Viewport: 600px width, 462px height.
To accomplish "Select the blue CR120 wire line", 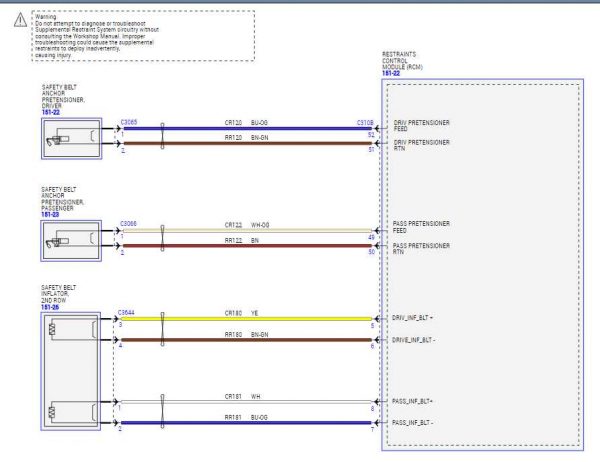I will [248, 129].
